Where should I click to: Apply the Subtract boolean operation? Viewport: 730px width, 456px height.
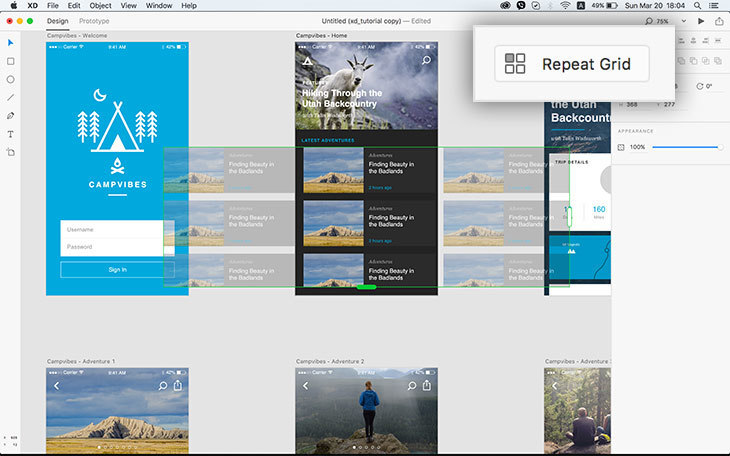[x=693, y=61]
